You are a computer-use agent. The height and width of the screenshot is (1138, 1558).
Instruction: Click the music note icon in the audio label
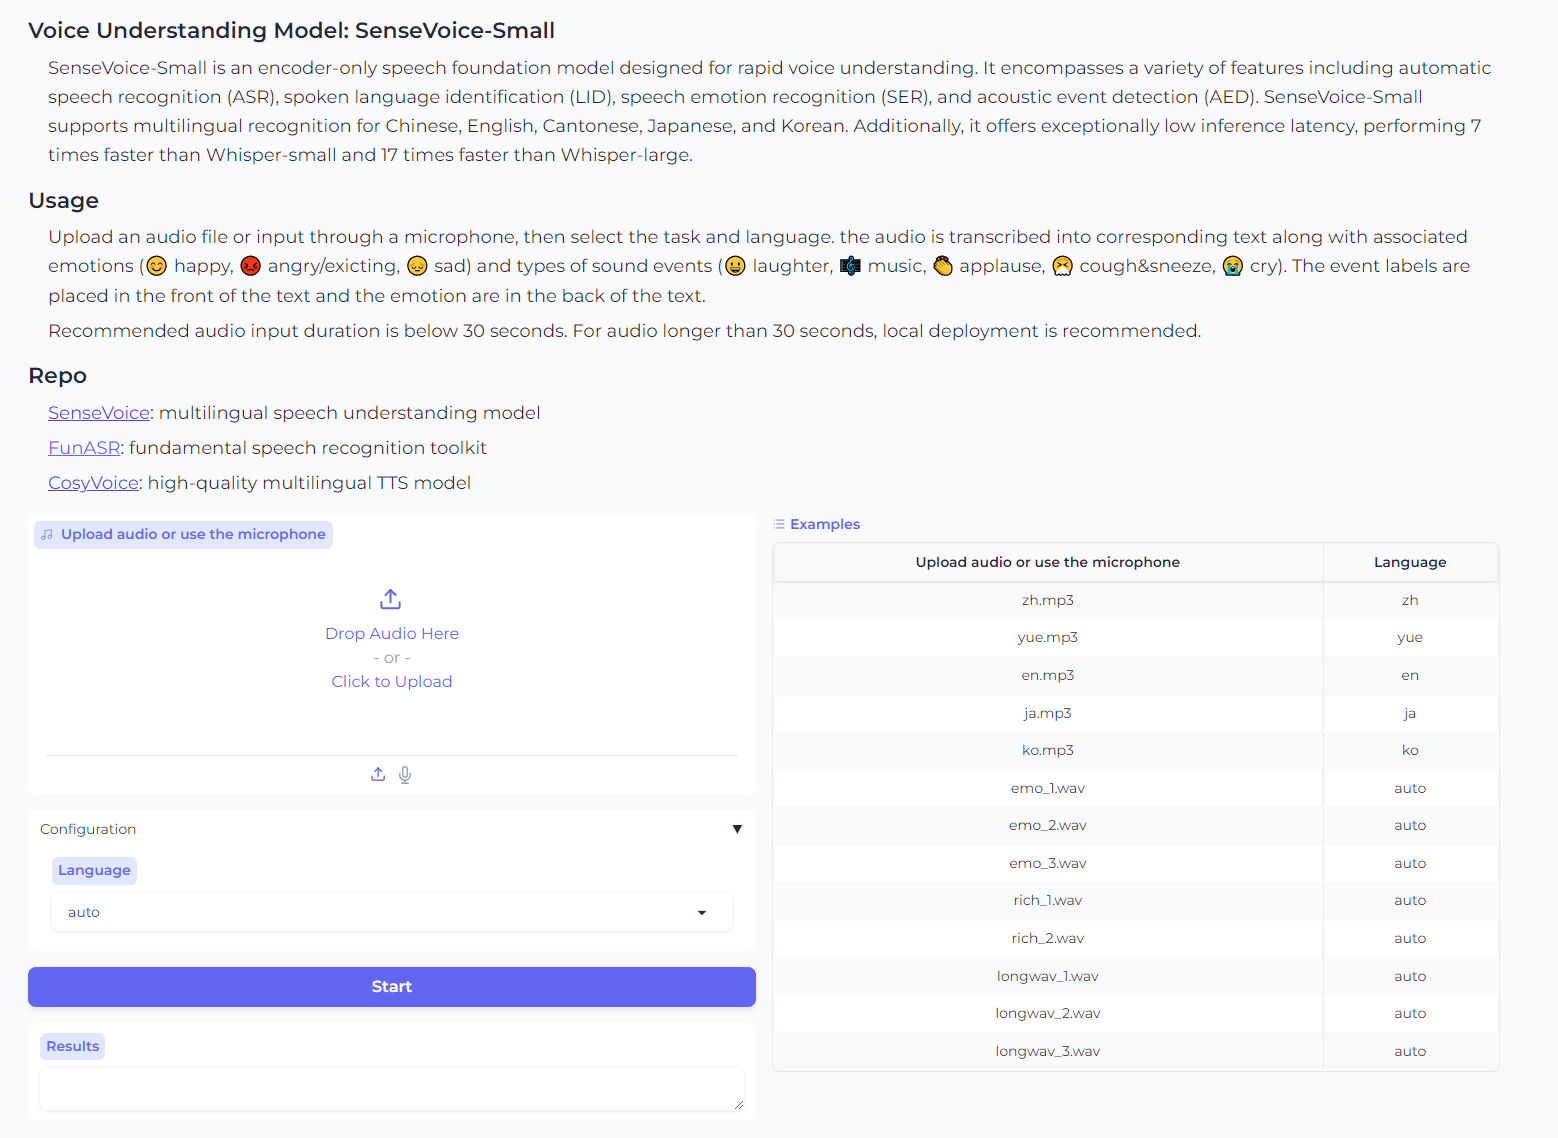tap(47, 535)
